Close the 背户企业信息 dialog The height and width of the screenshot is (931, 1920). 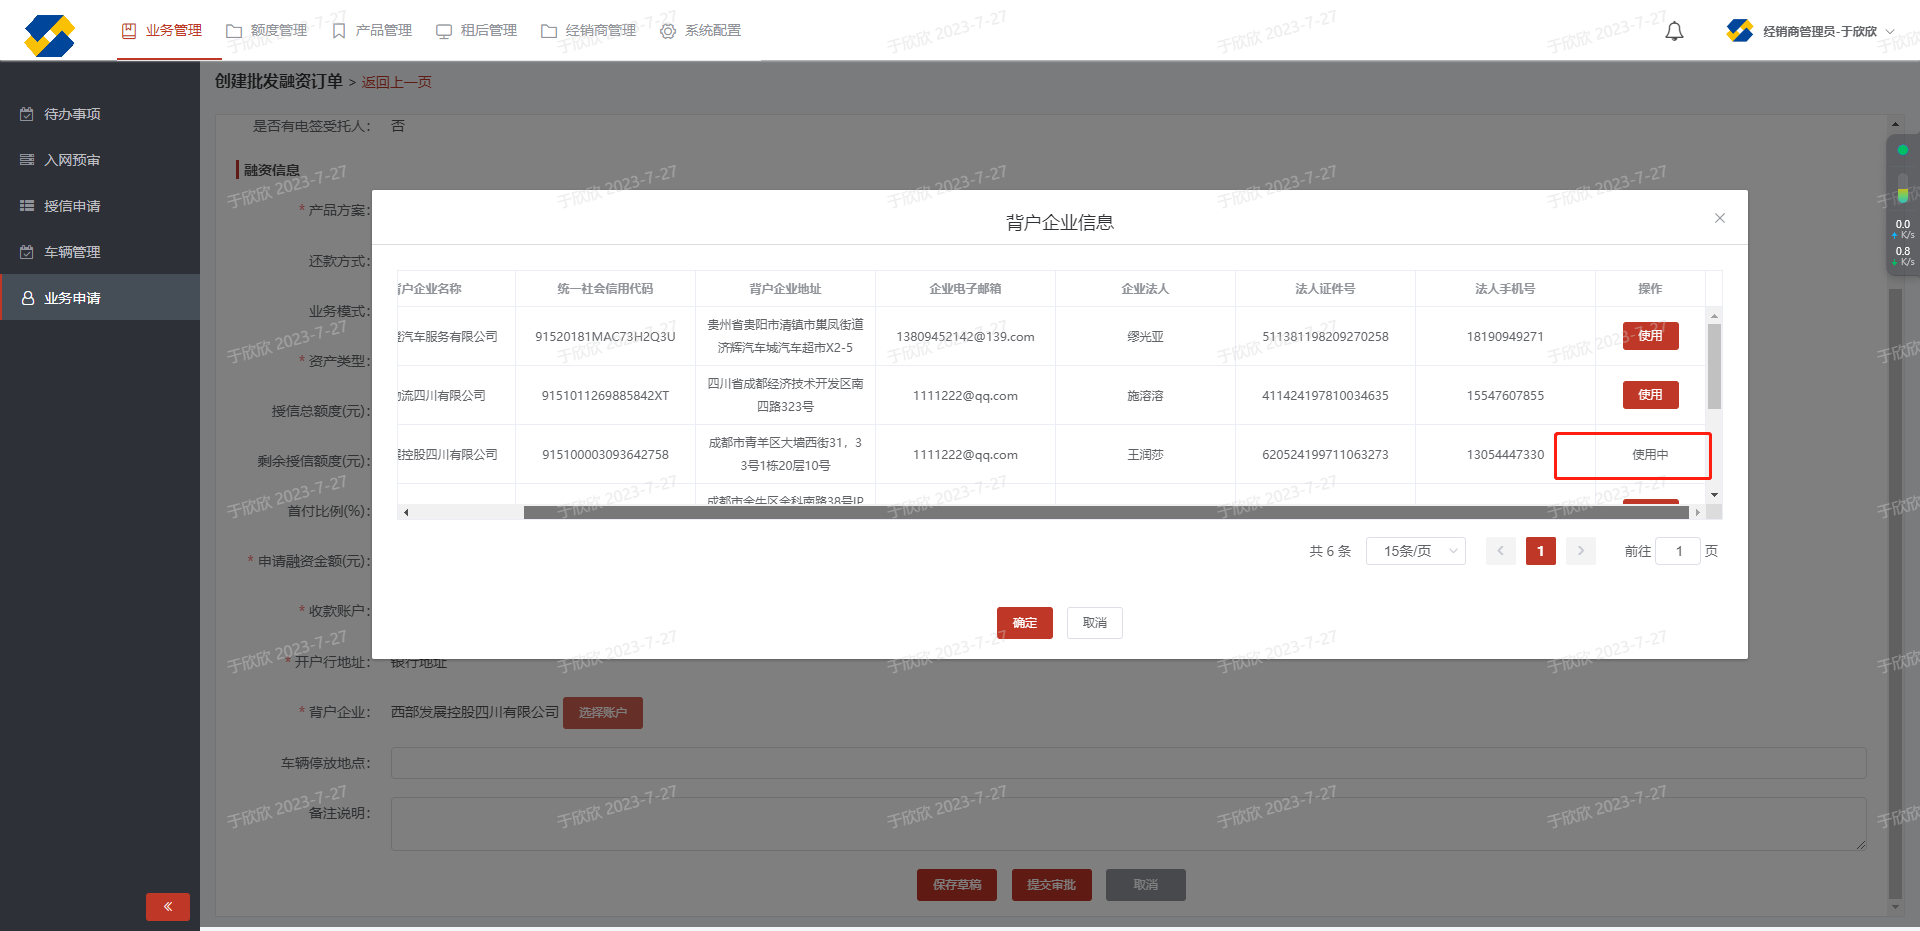1719,218
